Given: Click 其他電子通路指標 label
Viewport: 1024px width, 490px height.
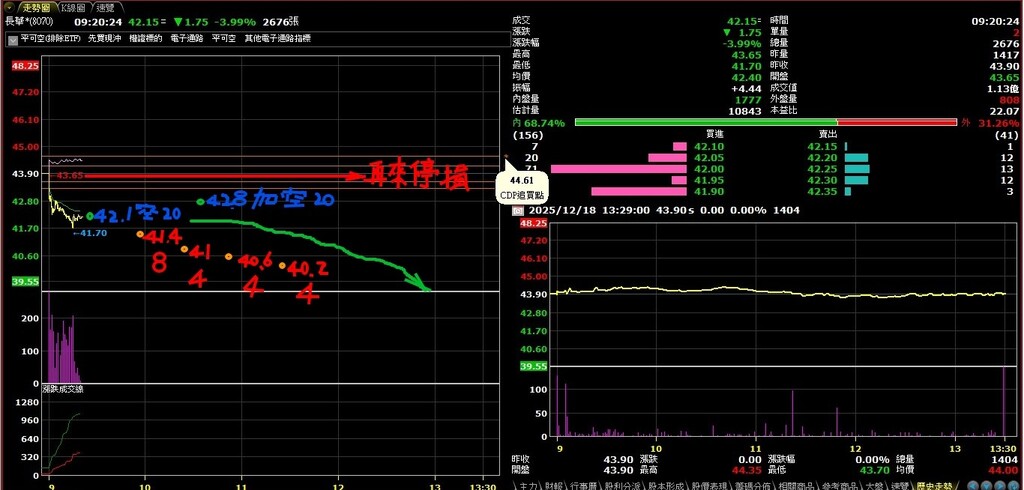Looking at the screenshot, I should pyautogui.click(x=277, y=38).
